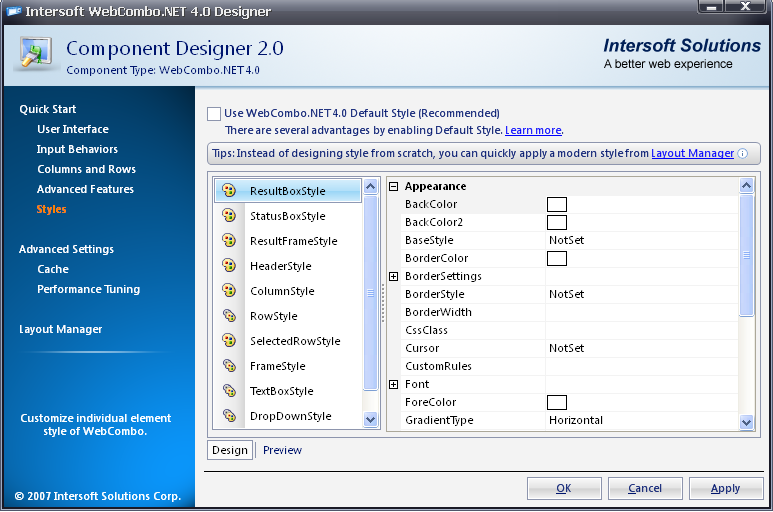Enable WebCombo.NET 4.0 Default Style checkbox

coord(214,114)
